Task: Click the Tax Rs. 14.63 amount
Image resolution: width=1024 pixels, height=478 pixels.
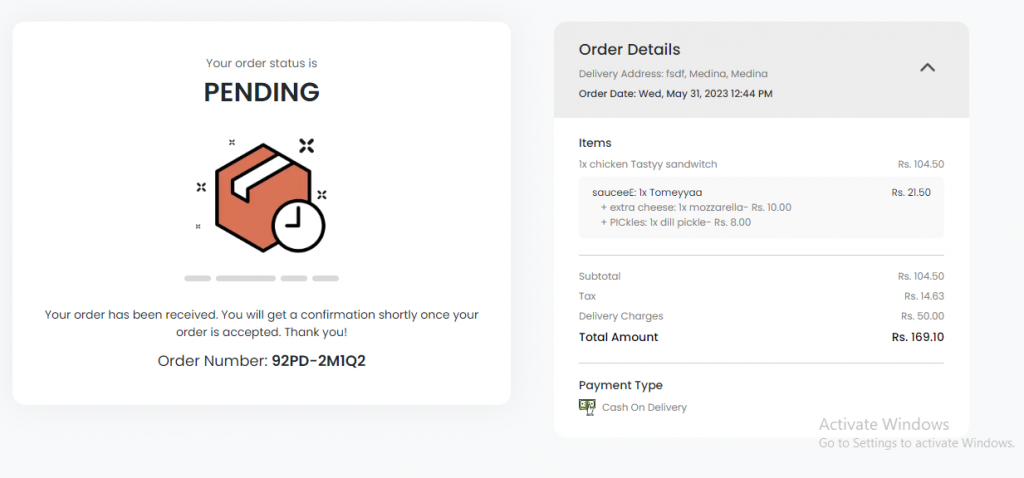Action: point(924,296)
